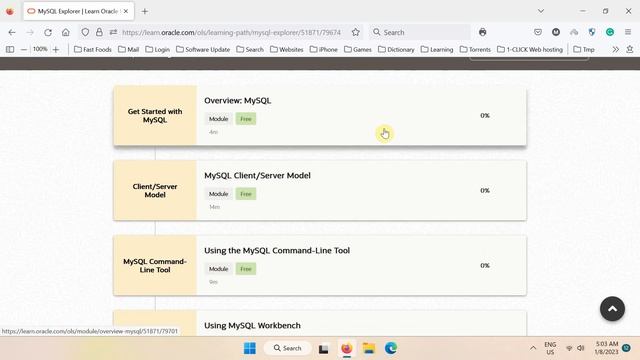The height and width of the screenshot is (360, 640).
Task: Click Free badge under Overview: MySQL
Action: (246, 119)
